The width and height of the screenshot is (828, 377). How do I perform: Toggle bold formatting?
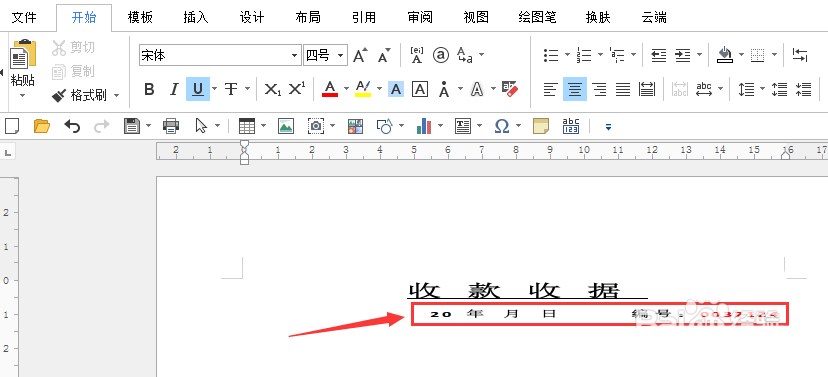[x=149, y=89]
